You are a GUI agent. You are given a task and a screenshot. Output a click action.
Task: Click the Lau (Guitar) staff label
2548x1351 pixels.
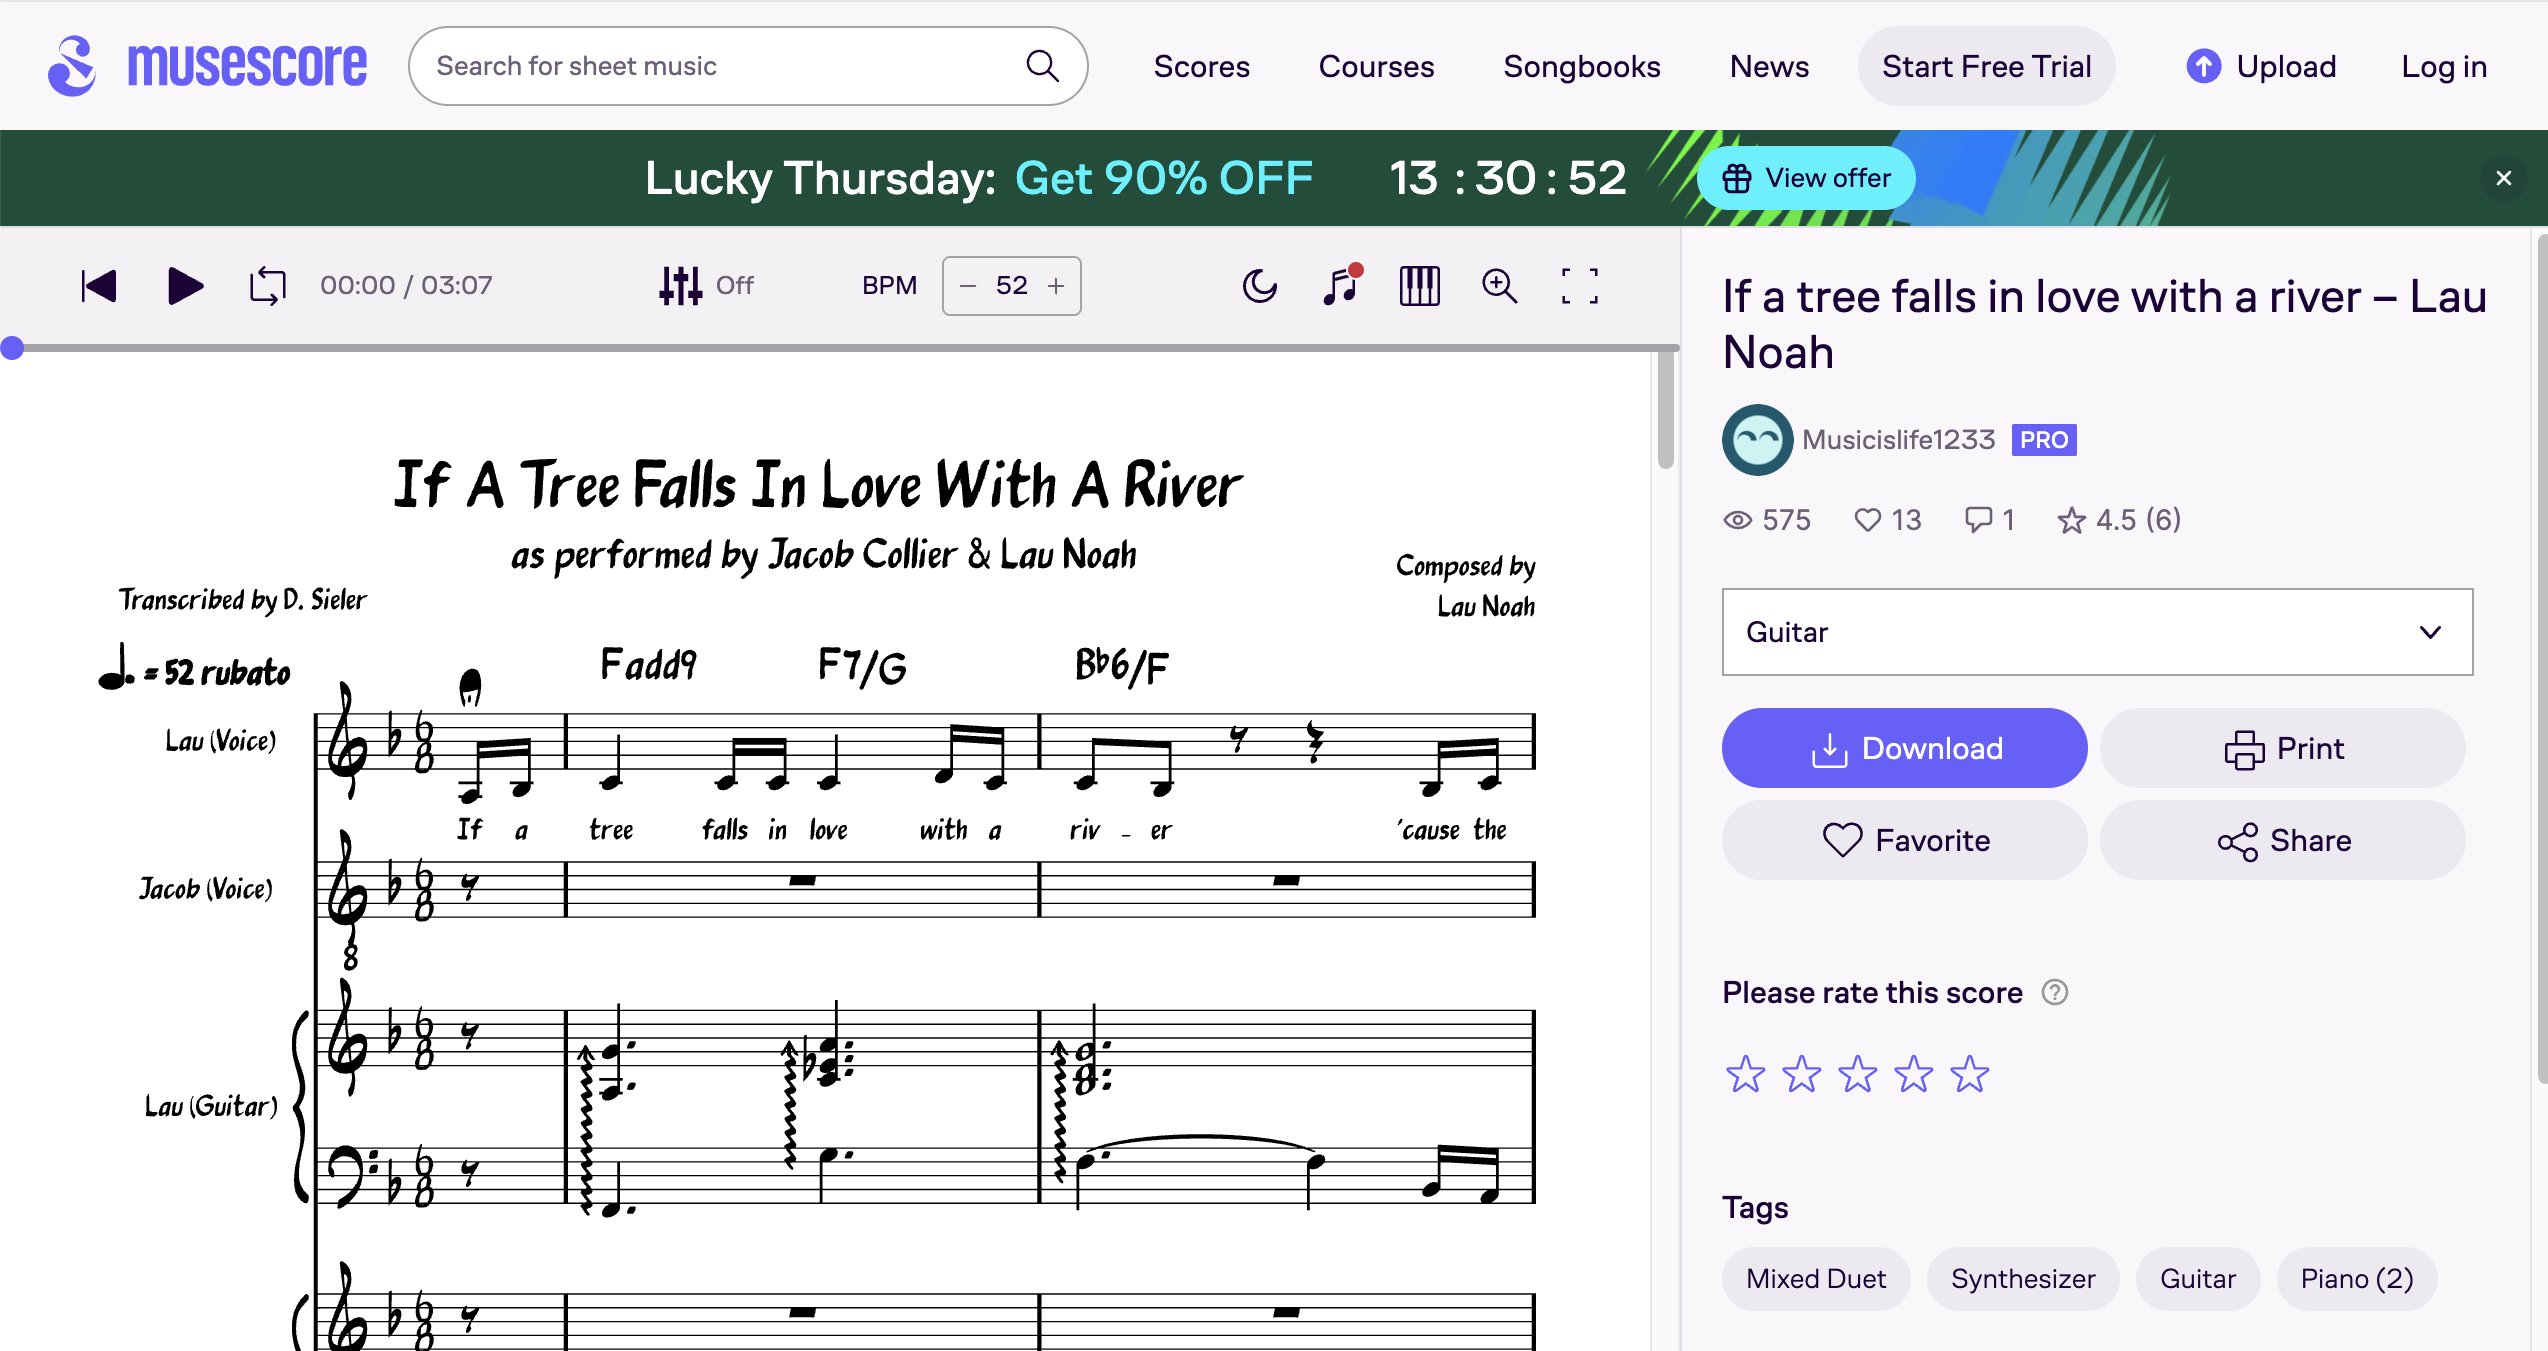[x=211, y=1106]
